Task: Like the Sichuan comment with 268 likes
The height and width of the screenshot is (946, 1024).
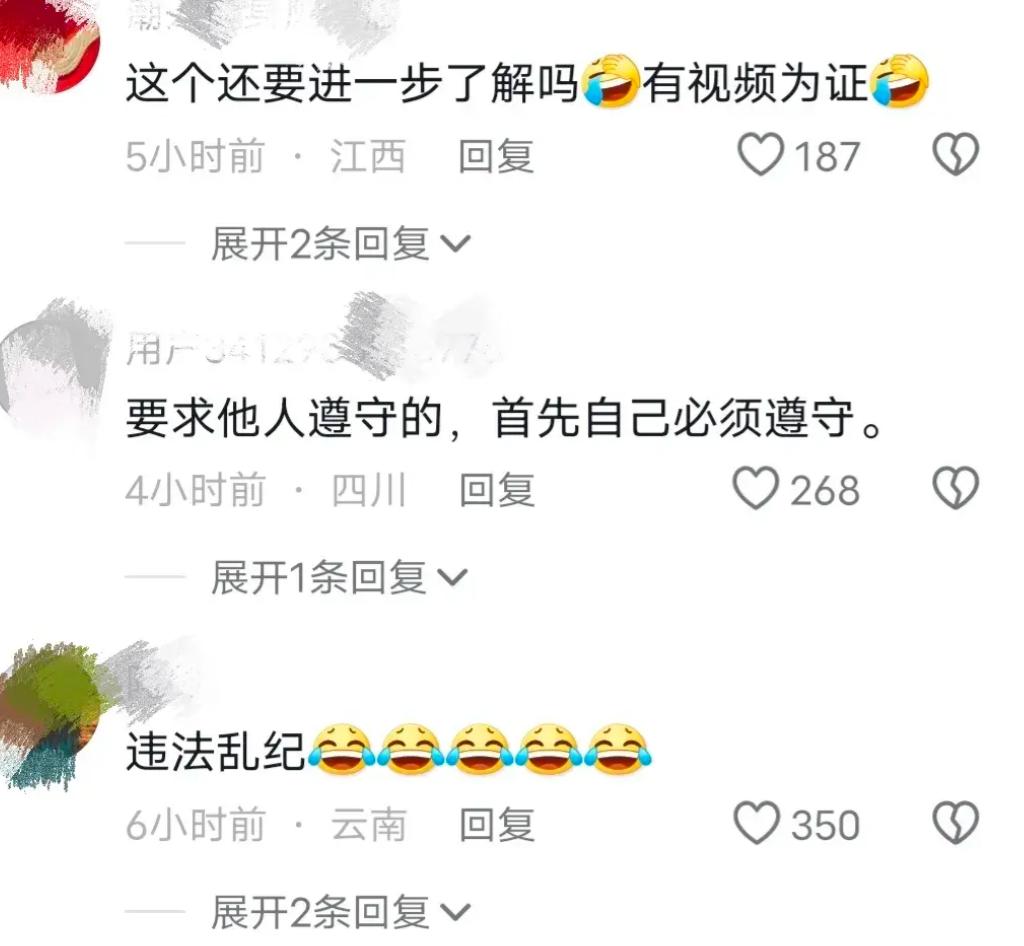Action: (756, 489)
